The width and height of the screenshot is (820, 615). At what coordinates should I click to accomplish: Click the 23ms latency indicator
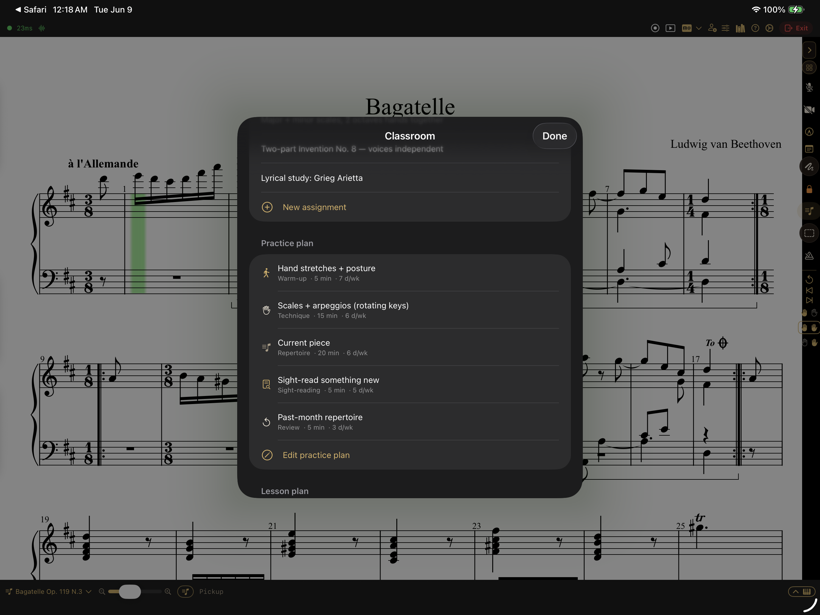pyautogui.click(x=24, y=28)
